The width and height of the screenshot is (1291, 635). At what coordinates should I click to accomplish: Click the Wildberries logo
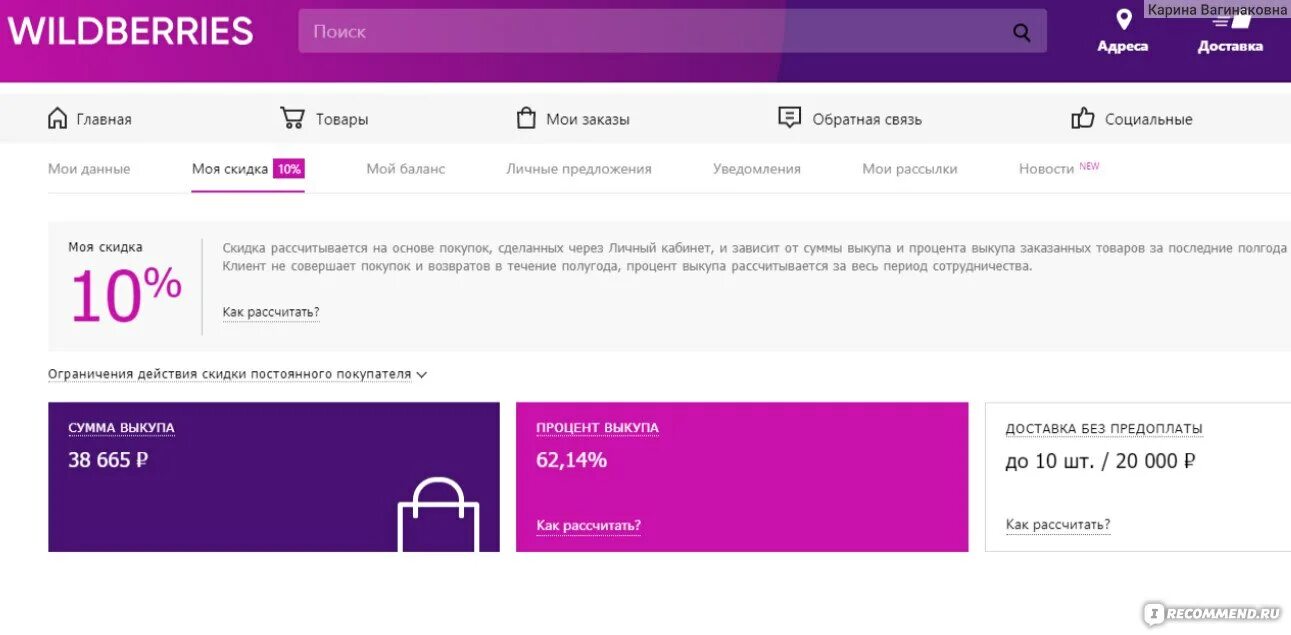[131, 31]
